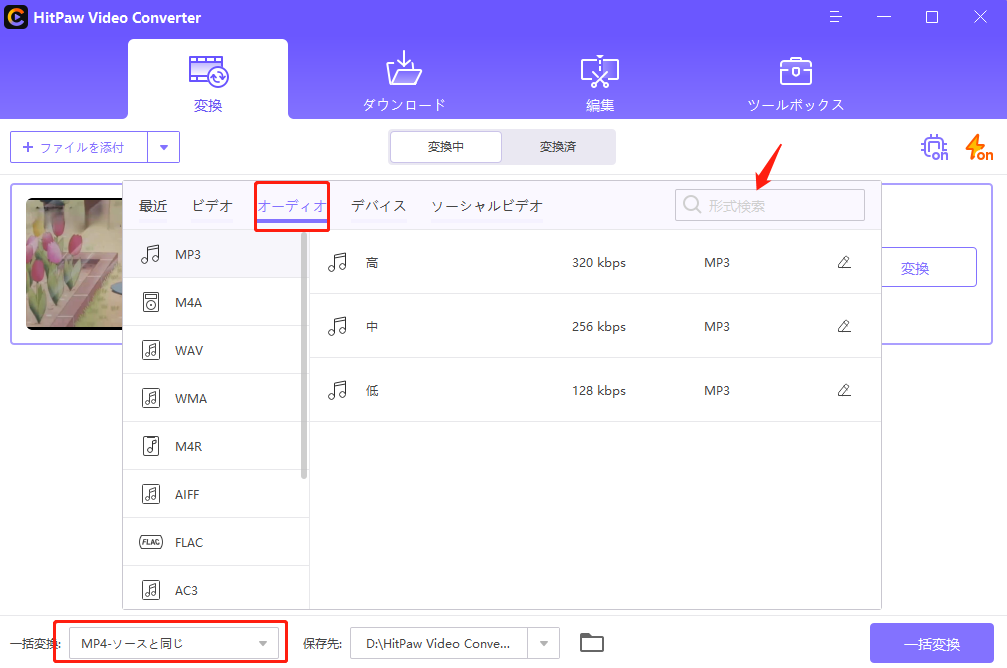Choose the WMA format icon

[150, 398]
